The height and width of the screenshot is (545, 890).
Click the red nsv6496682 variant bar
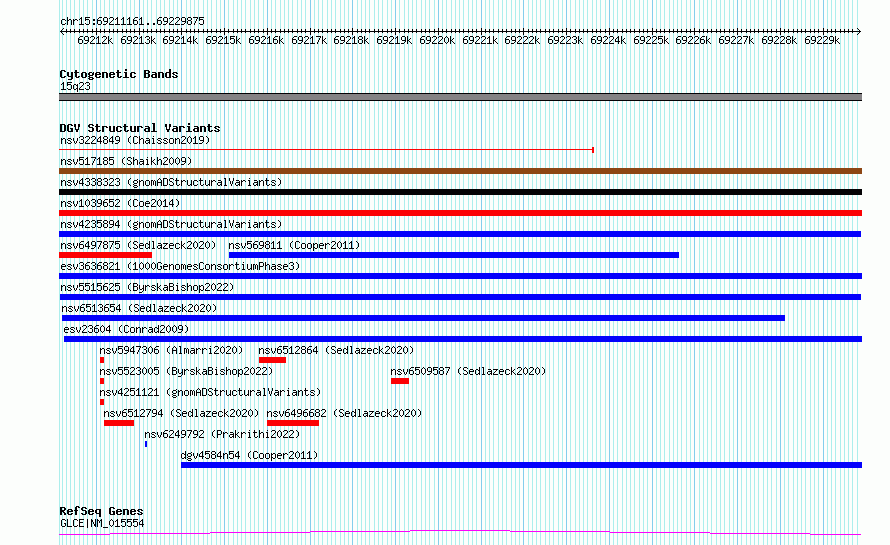pos(293,423)
